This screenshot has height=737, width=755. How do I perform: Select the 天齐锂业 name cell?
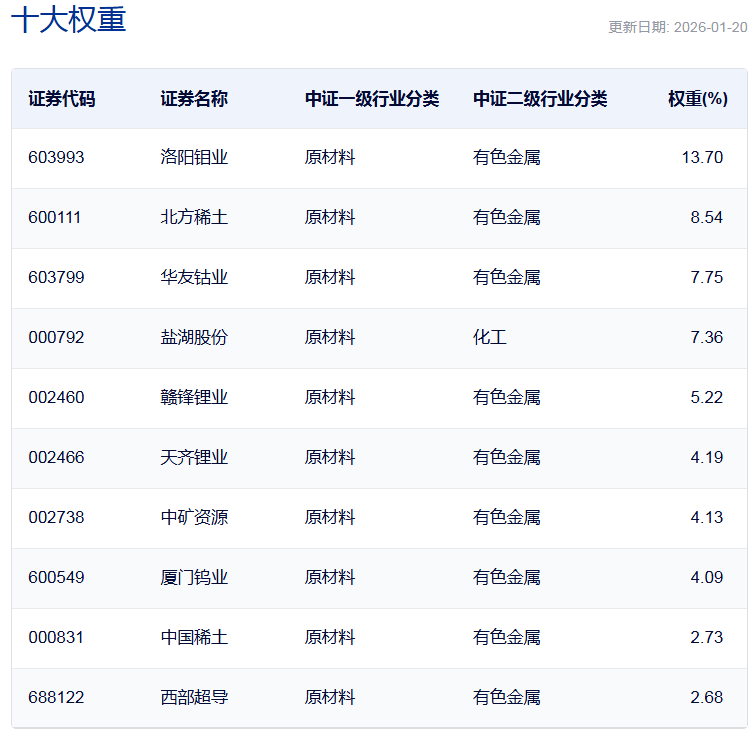click(194, 457)
